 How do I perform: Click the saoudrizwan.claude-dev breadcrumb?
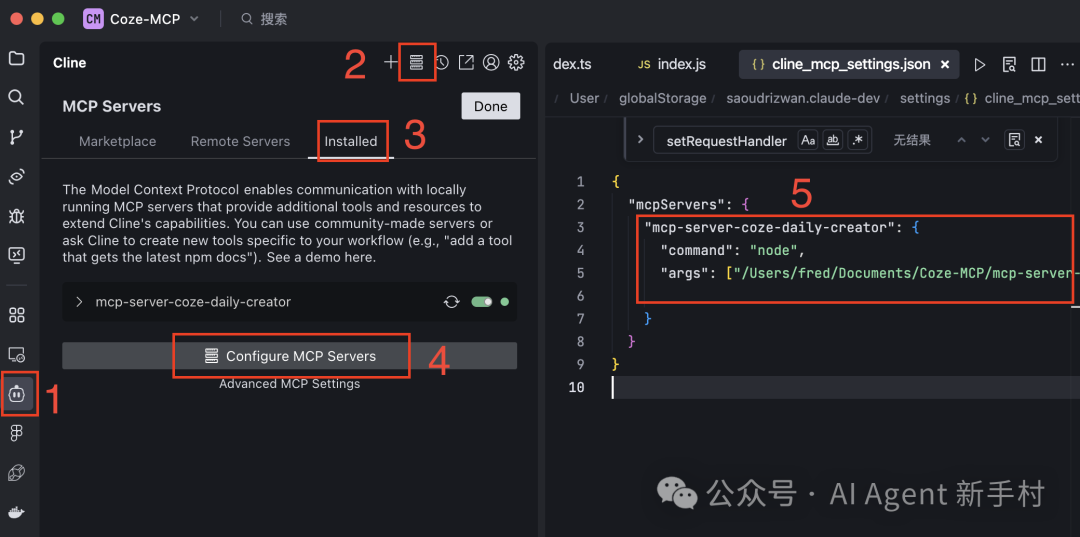click(803, 98)
